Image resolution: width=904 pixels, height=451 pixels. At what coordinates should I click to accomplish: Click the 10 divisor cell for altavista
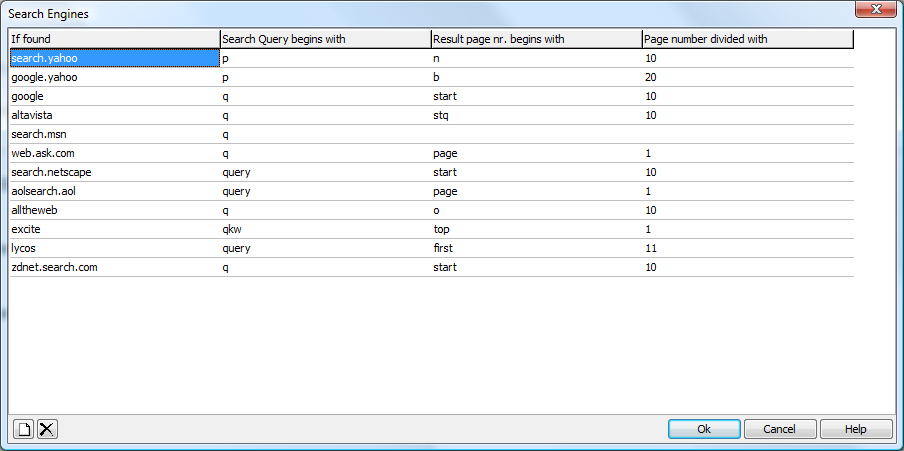[748, 115]
